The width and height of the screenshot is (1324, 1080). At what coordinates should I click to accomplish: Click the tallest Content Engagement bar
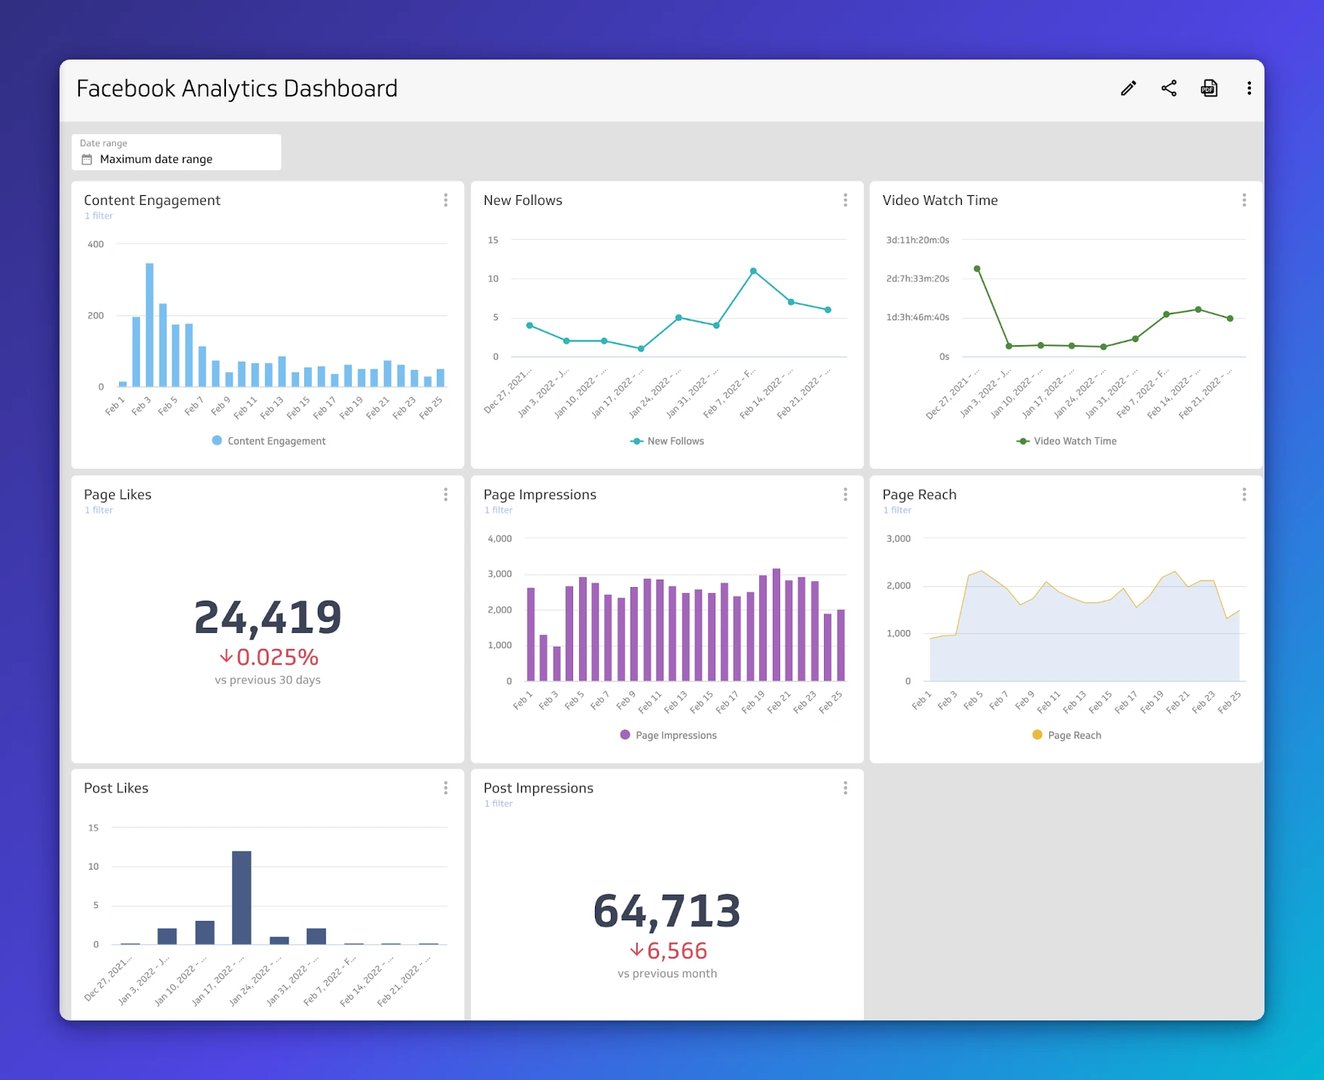pyautogui.click(x=150, y=325)
